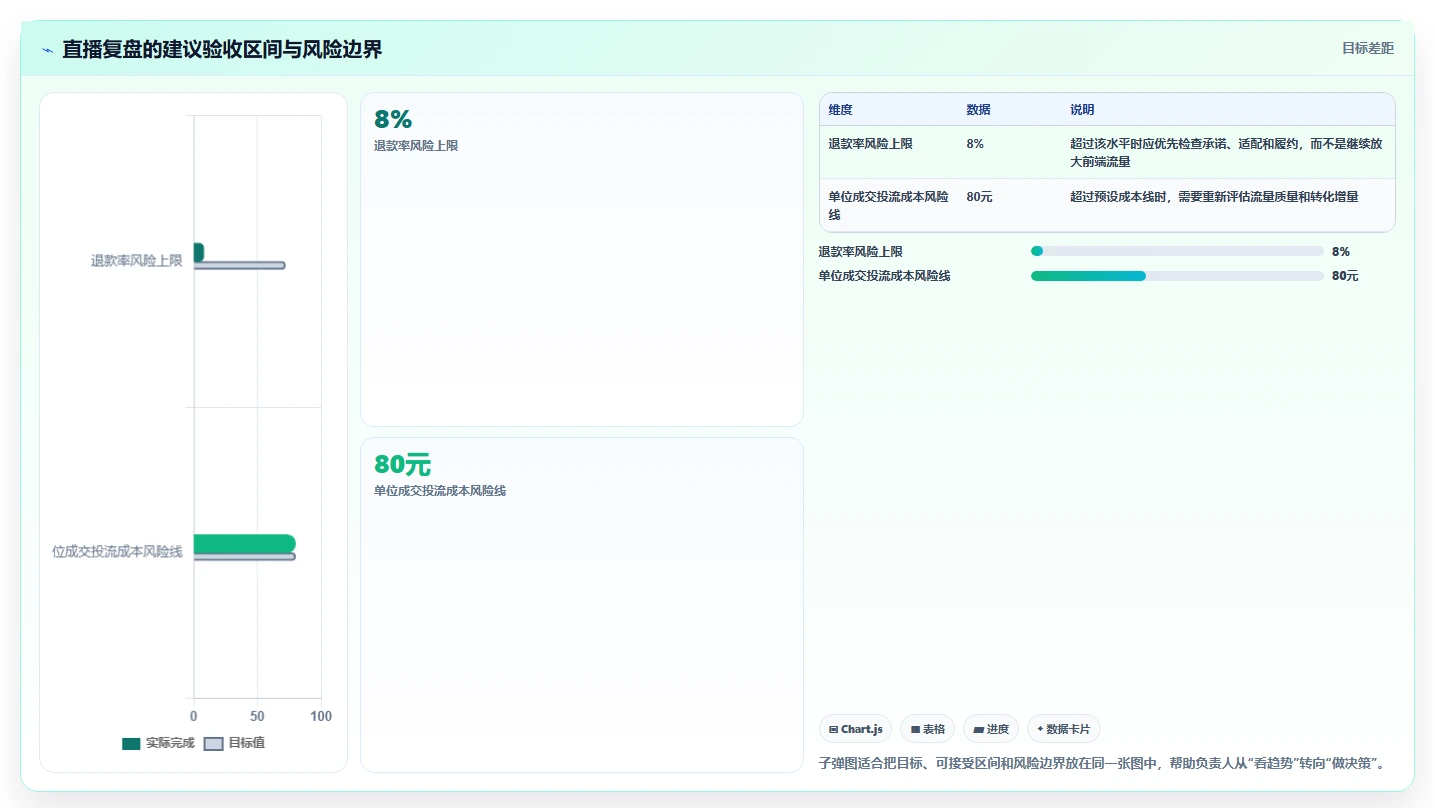Screen dimensions: 1435x808
Task: Click the 维度 column header
Action: coord(840,110)
